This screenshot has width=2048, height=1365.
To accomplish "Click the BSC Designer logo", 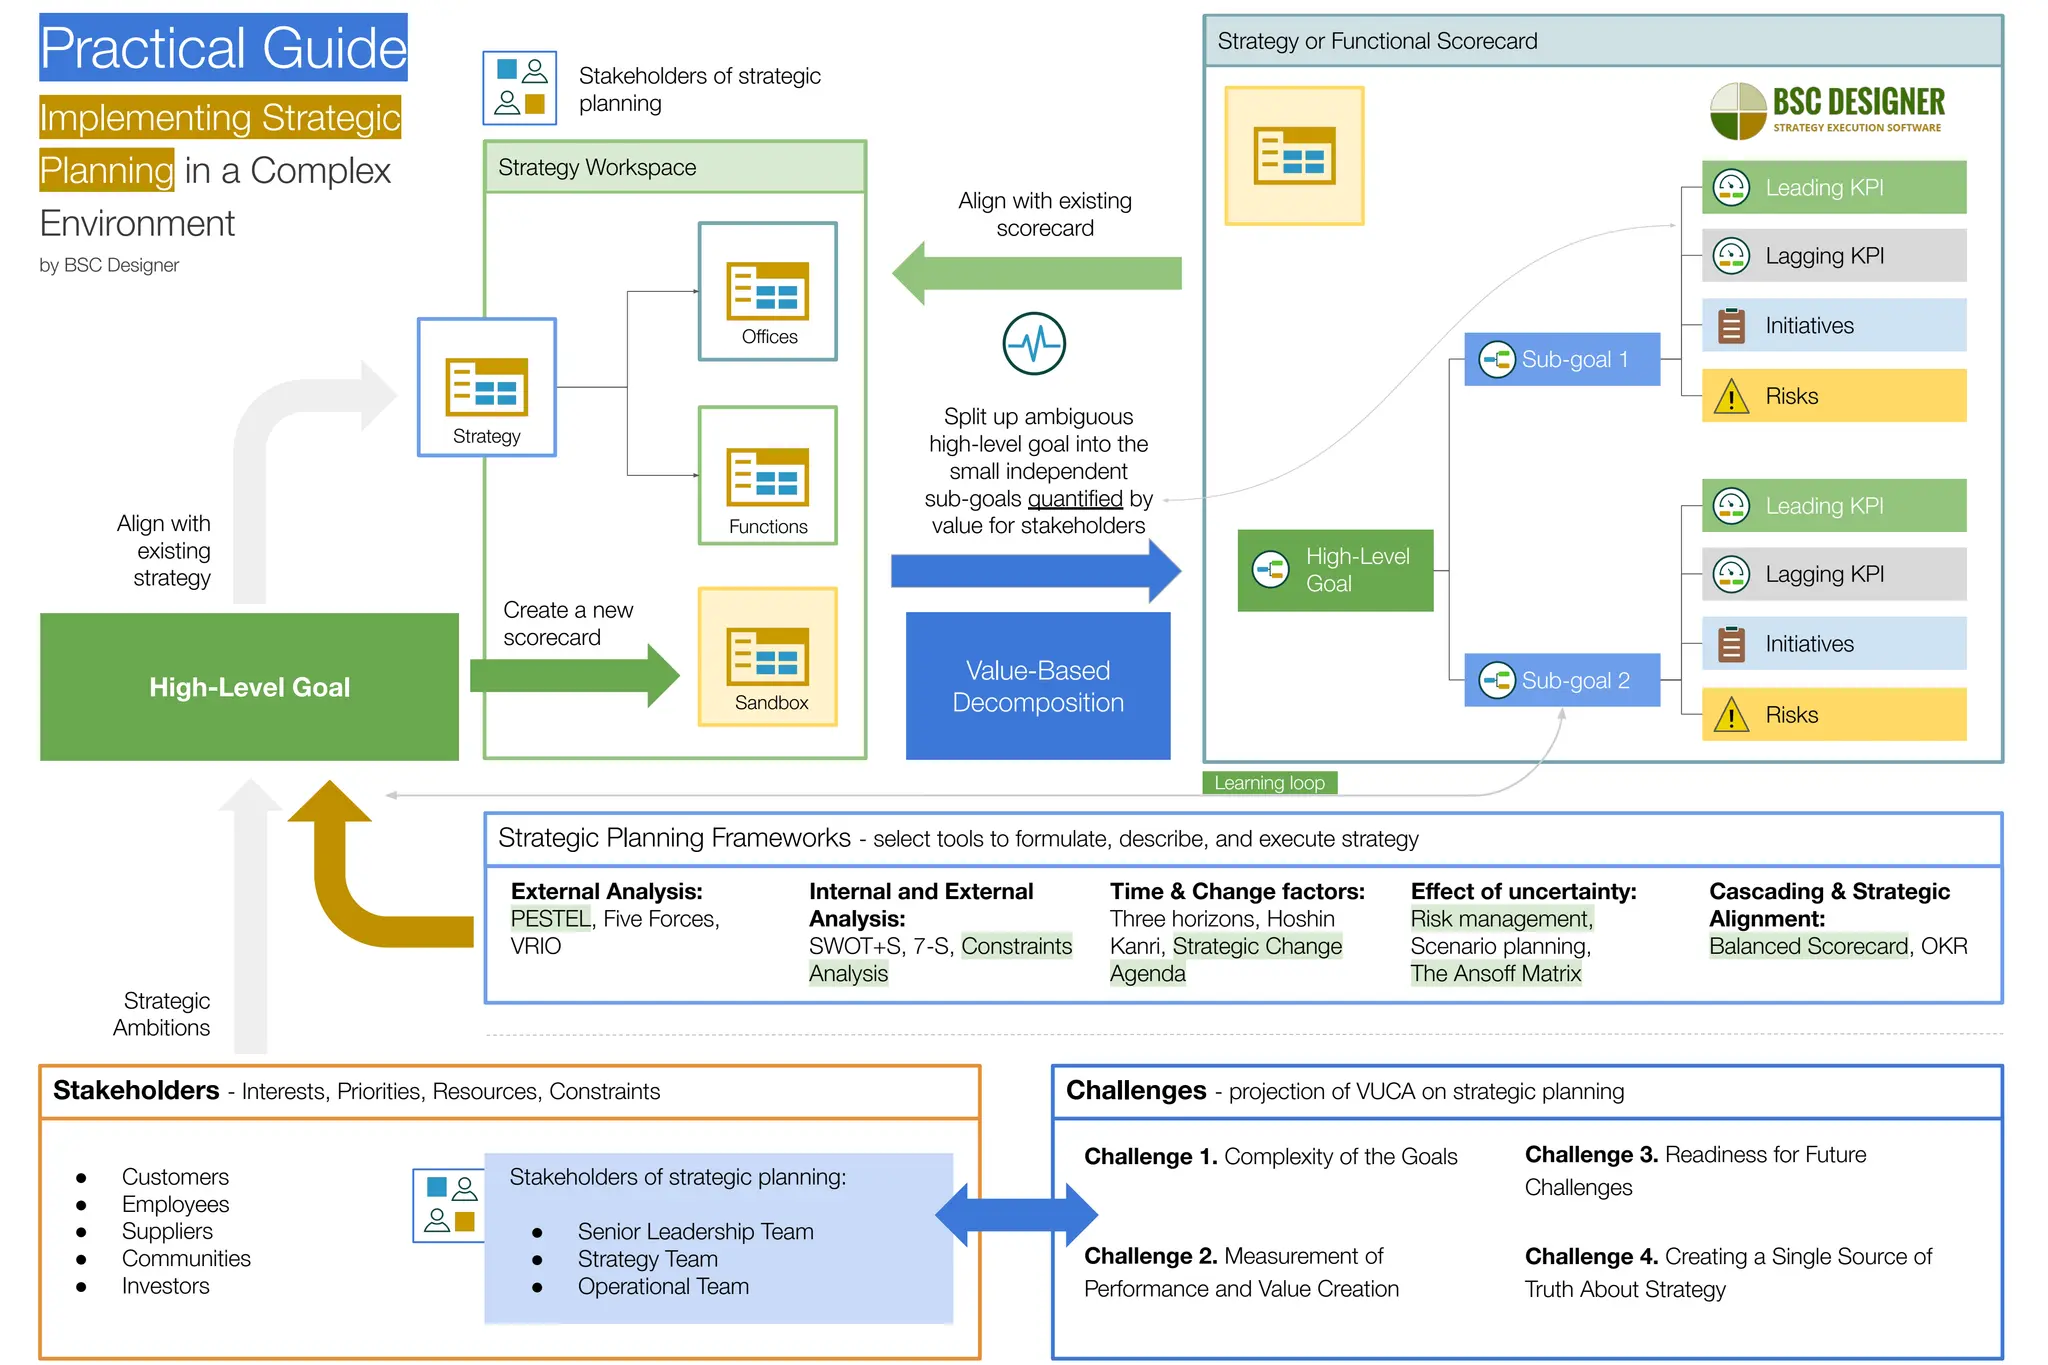I will [1827, 110].
